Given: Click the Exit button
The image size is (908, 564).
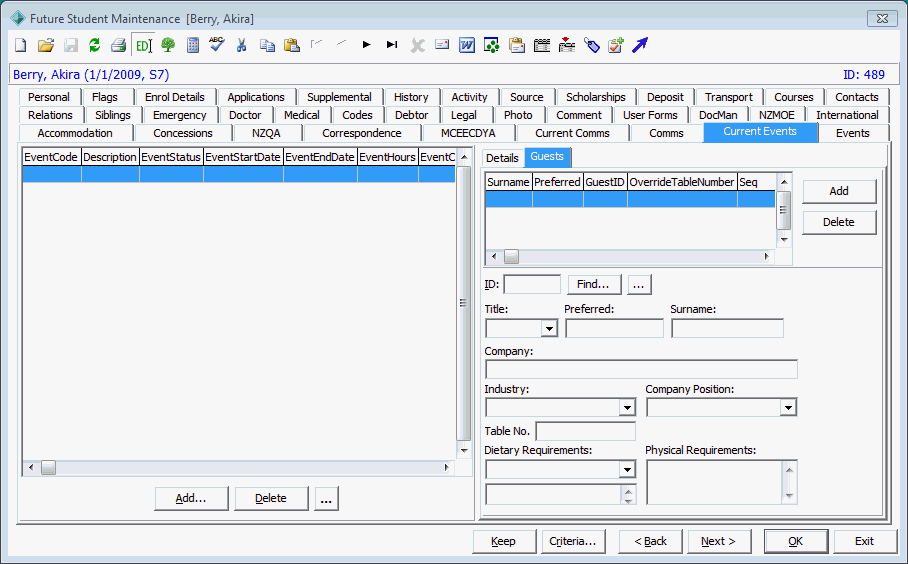Looking at the screenshot, I should (x=865, y=541).
